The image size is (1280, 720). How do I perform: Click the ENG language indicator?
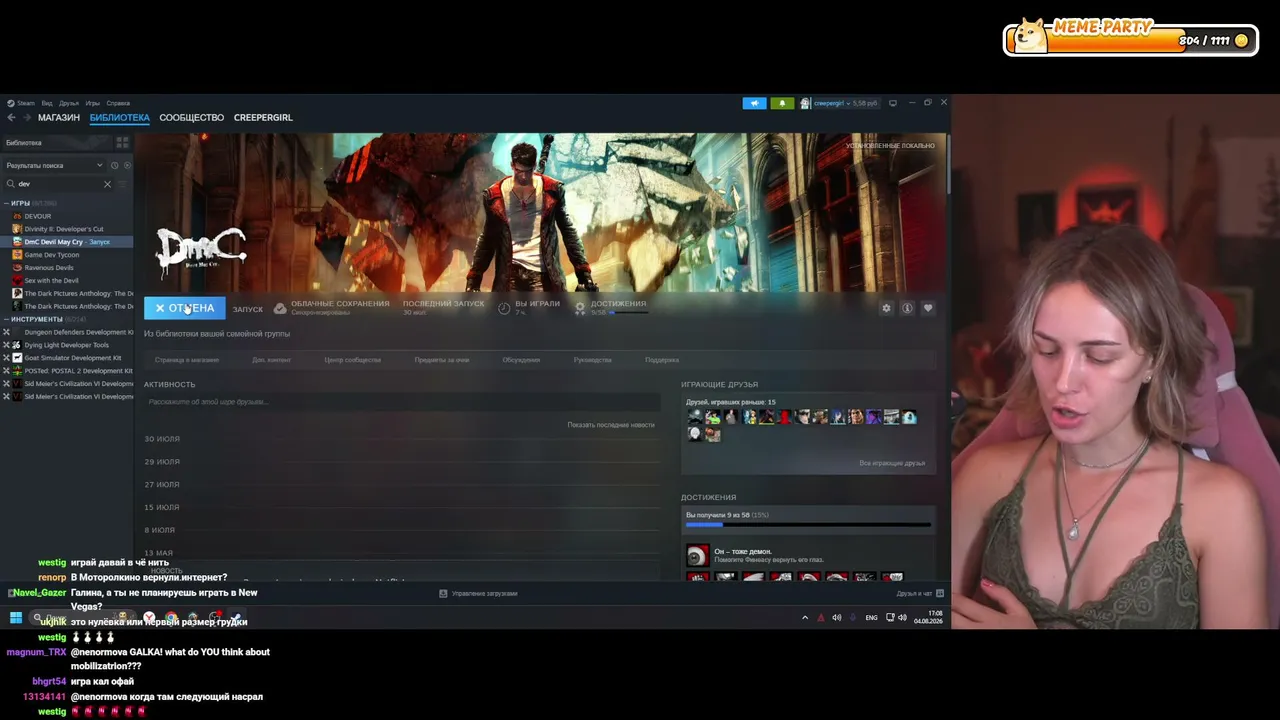pos(871,618)
